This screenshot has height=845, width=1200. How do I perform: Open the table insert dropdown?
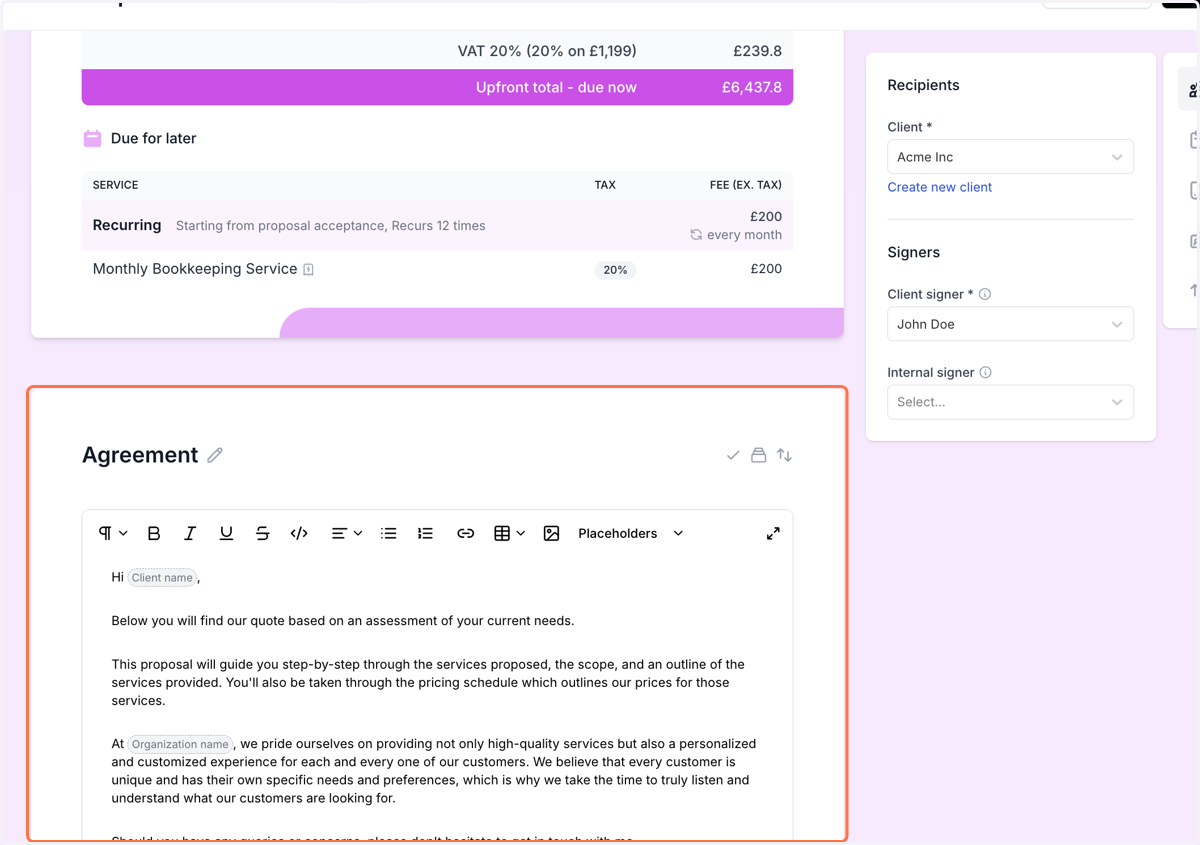pos(509,533)
